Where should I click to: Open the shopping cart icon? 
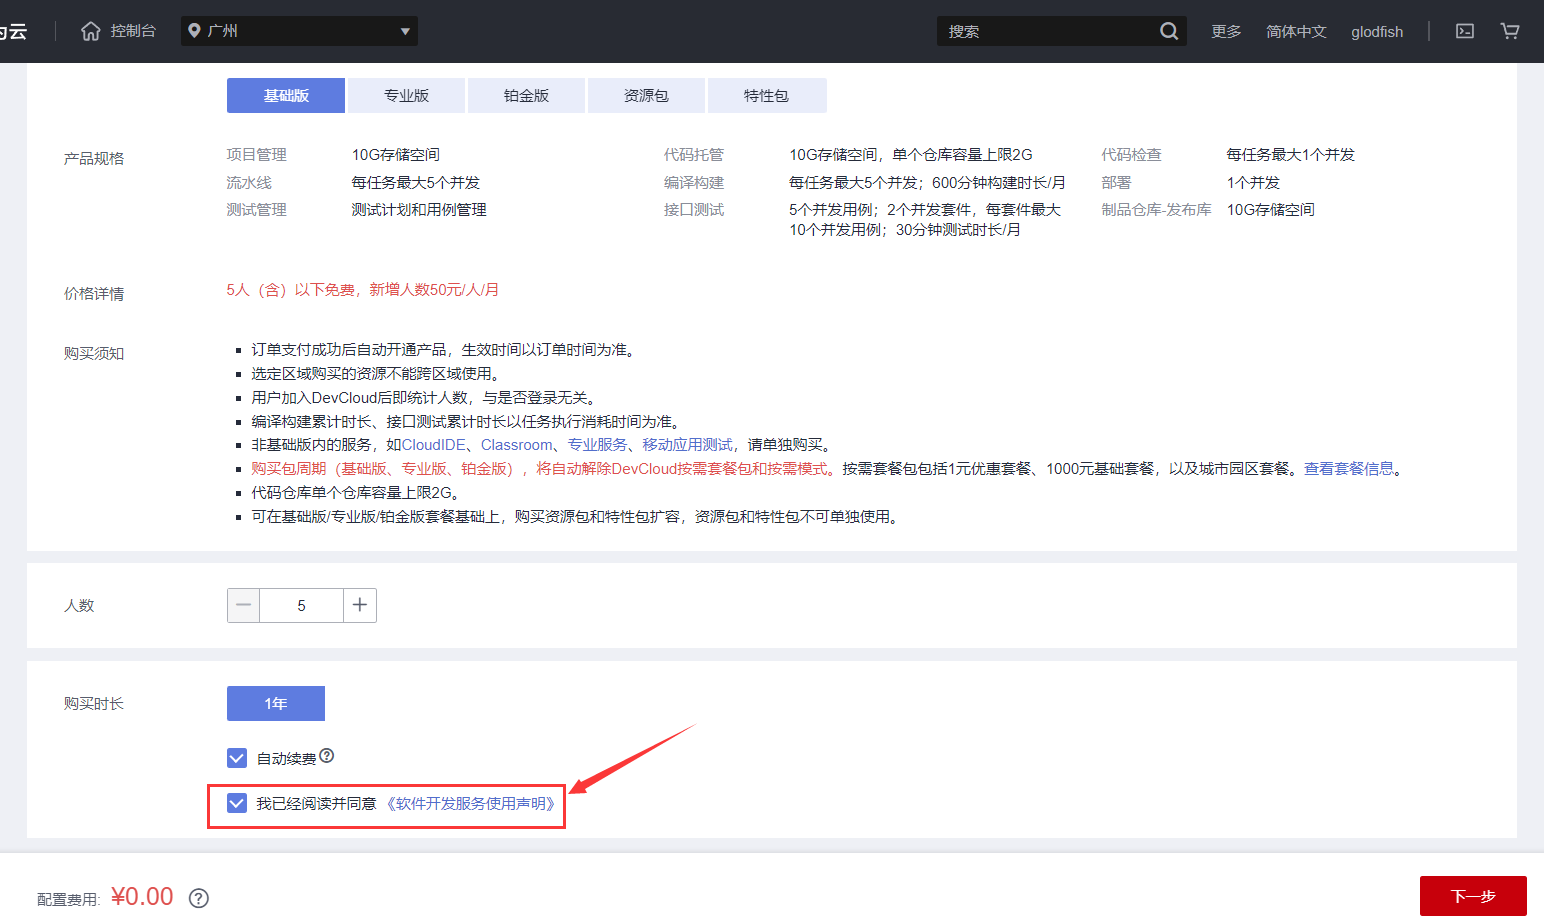coord(1510,31)
